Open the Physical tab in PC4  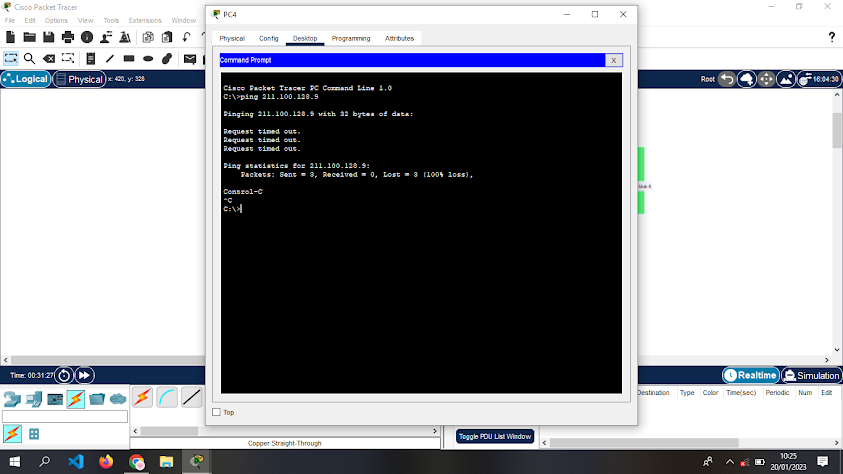232,39
